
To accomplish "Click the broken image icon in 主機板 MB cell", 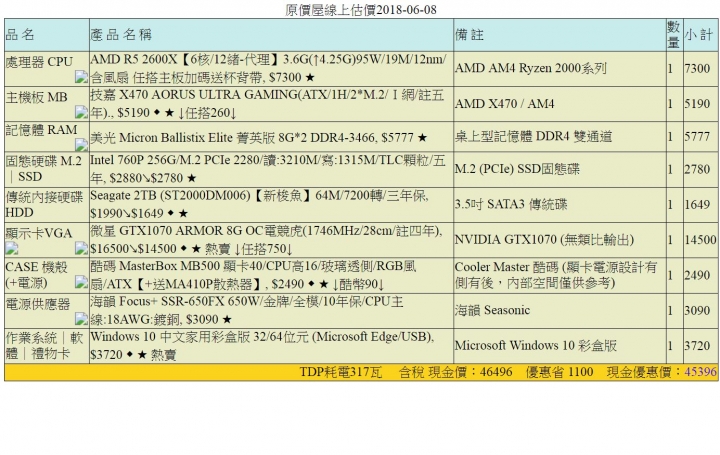I will tap(81, 112).
